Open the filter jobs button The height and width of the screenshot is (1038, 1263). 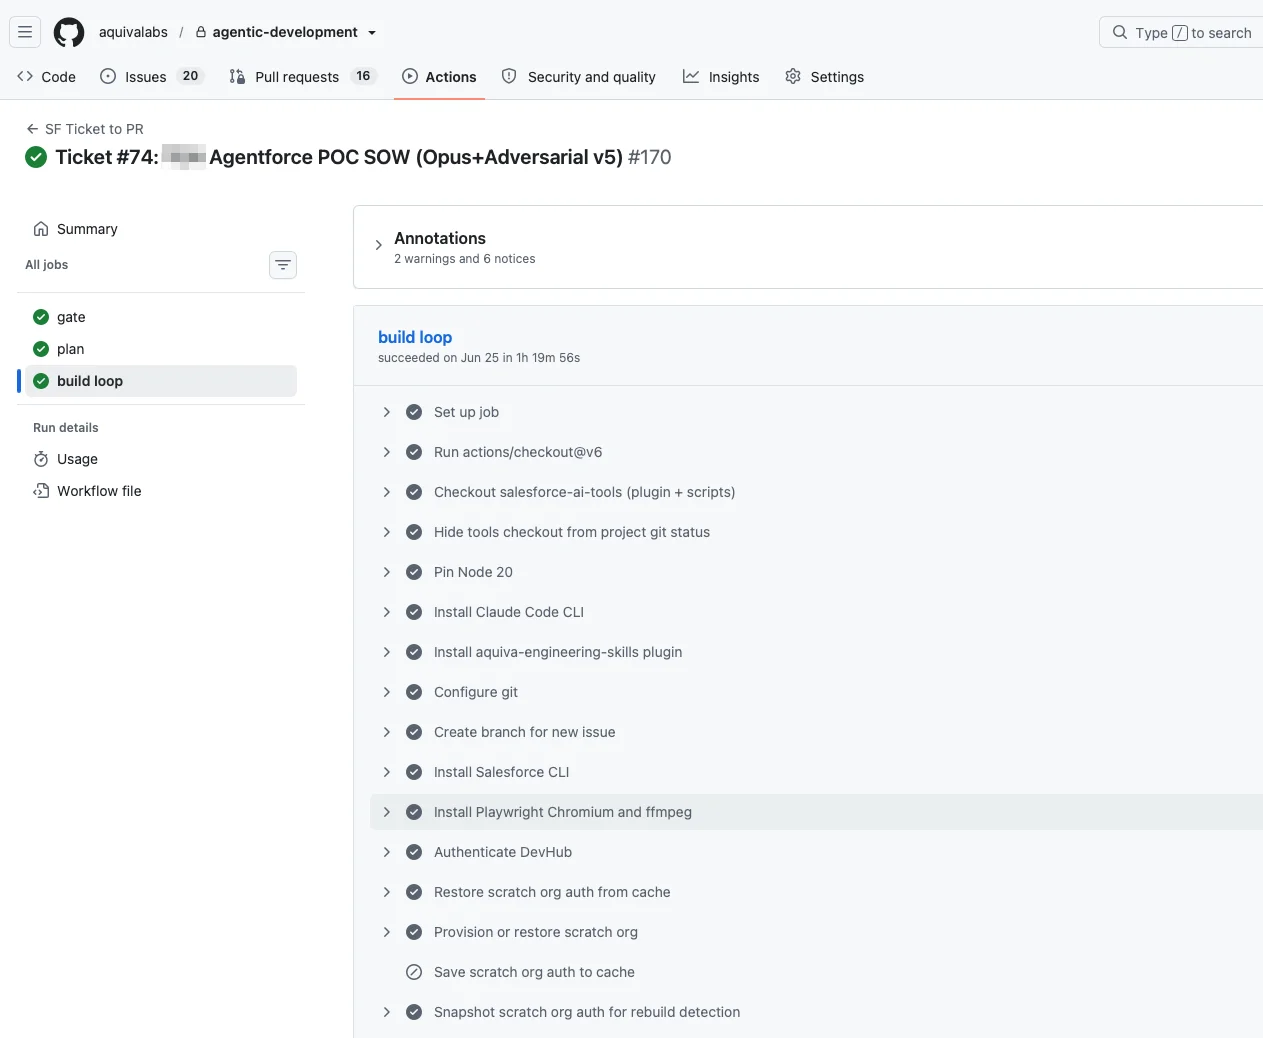283,265
